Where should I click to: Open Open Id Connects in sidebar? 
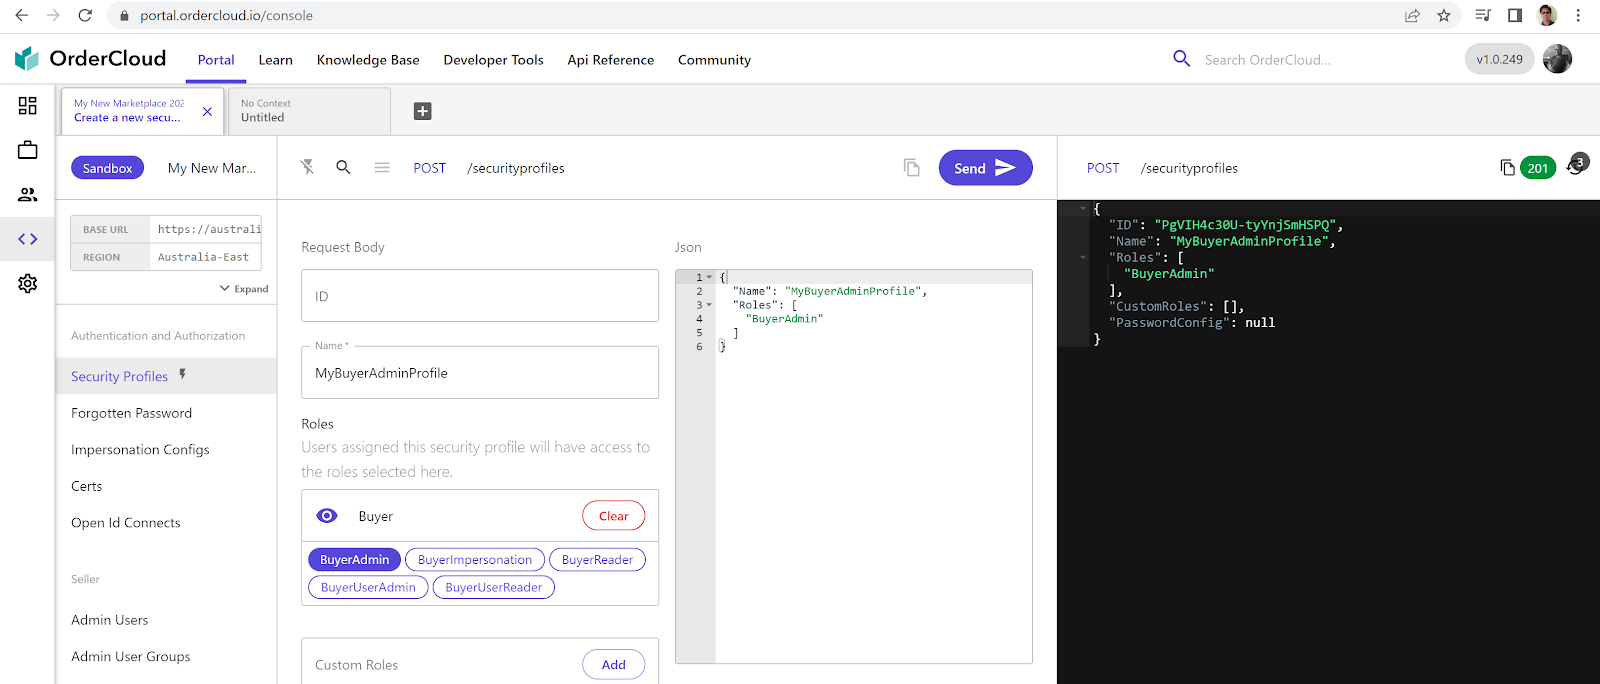pos(126,523)
